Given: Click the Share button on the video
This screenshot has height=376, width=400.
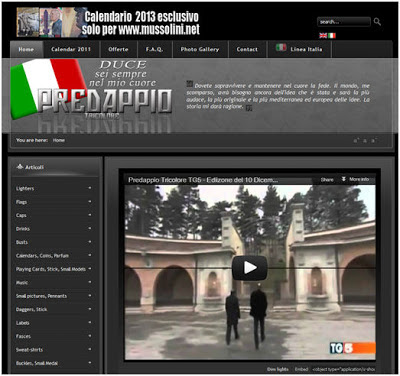Looking at the screenshot, I should [327, 179].
